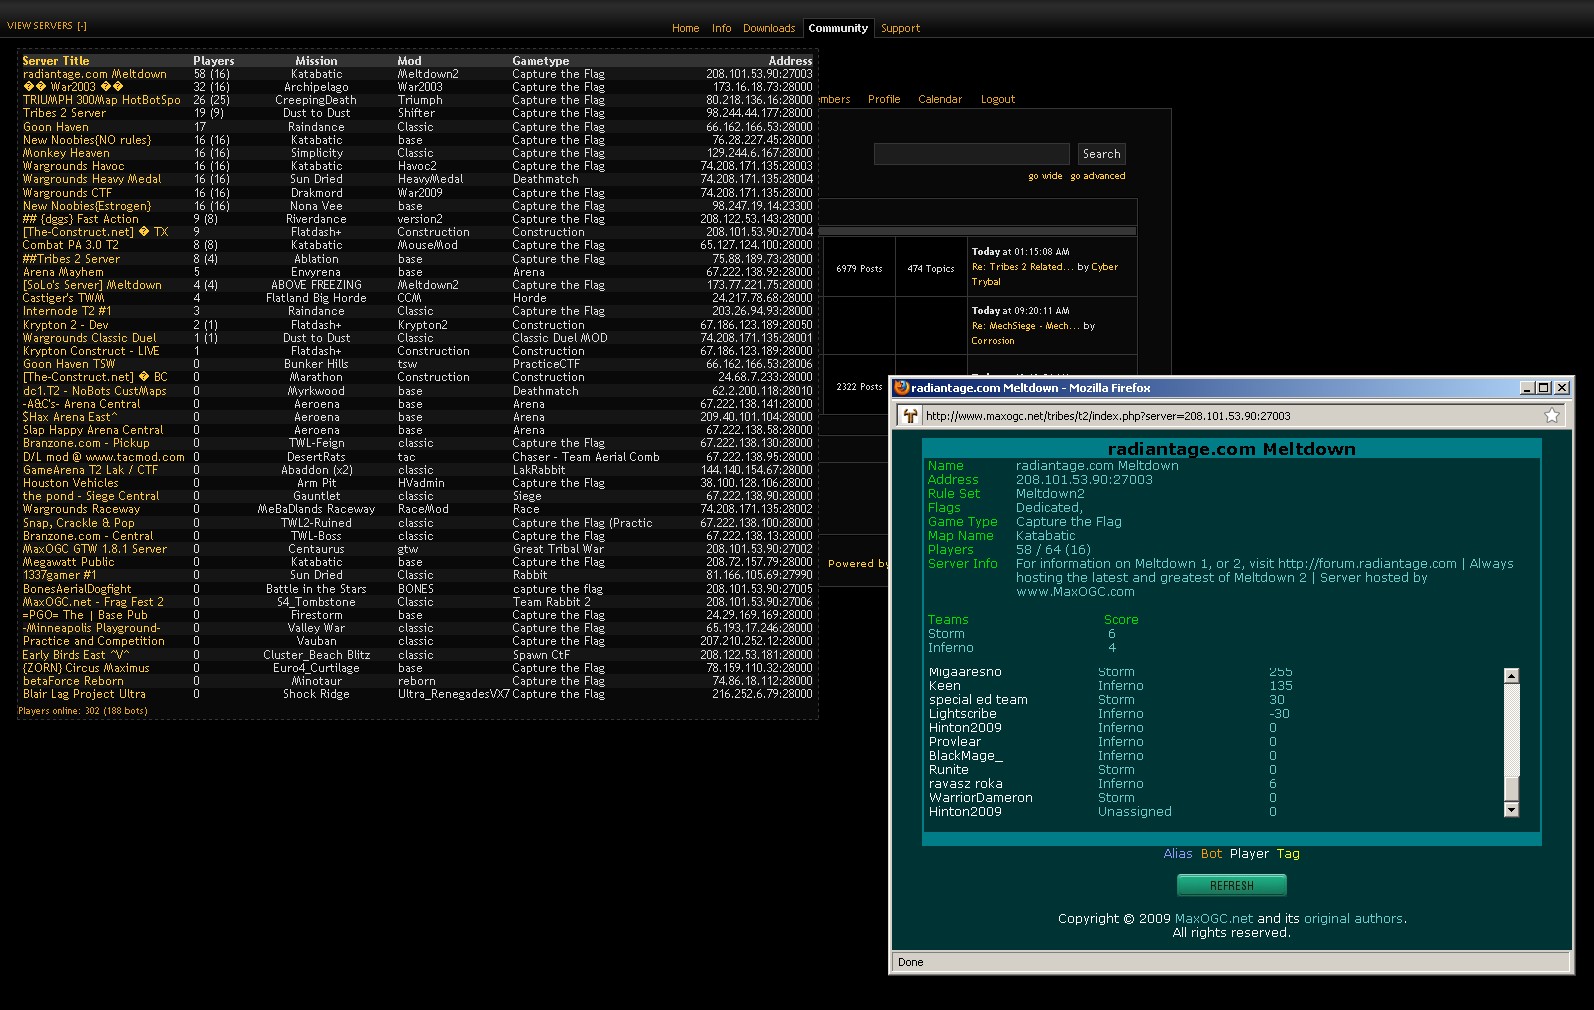This screenshot has height=1010, width=1594.
Task: Click the Firefox logo in the popup title bar
Action: [901, 388]
